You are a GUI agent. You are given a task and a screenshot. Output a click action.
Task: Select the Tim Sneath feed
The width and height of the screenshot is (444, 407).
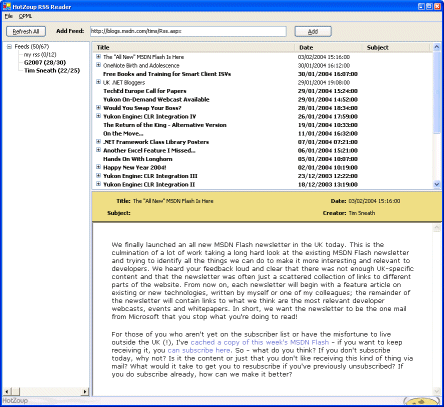52,70
